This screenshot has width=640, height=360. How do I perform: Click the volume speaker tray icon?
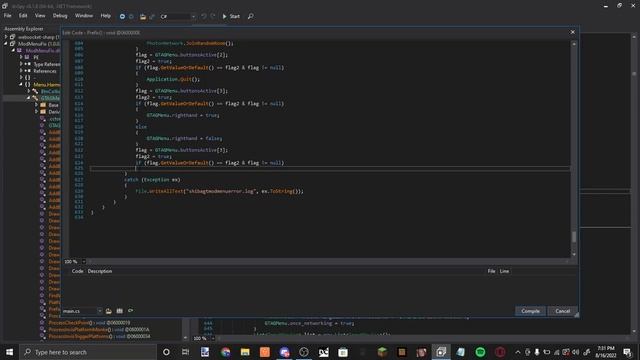[x=576, y=352]
